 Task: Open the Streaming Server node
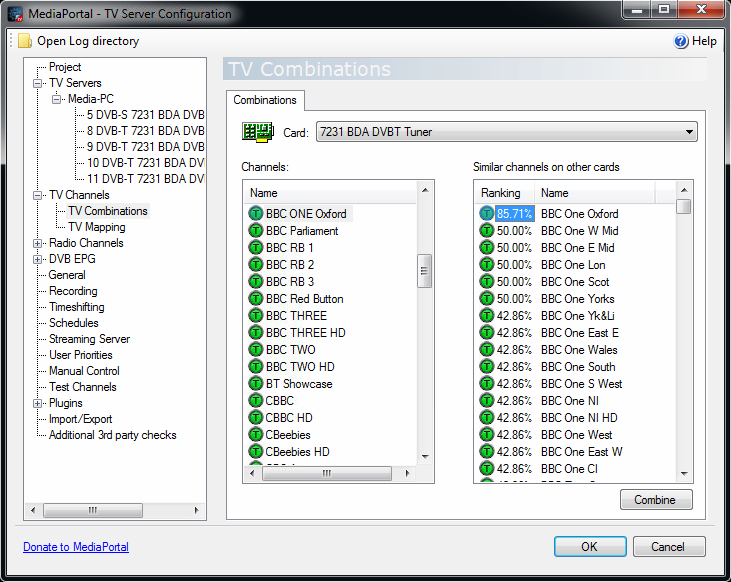click(x=89, y=339)
